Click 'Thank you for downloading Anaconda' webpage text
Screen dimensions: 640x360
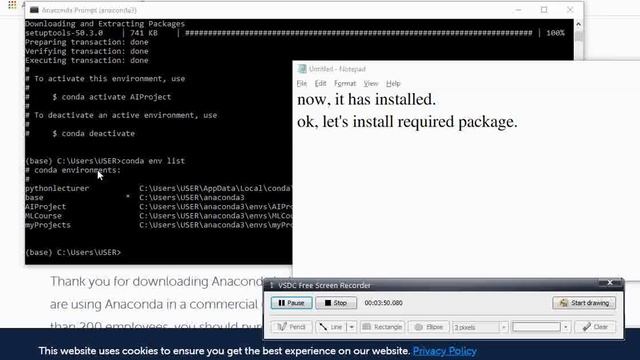[x=157, y=282]
